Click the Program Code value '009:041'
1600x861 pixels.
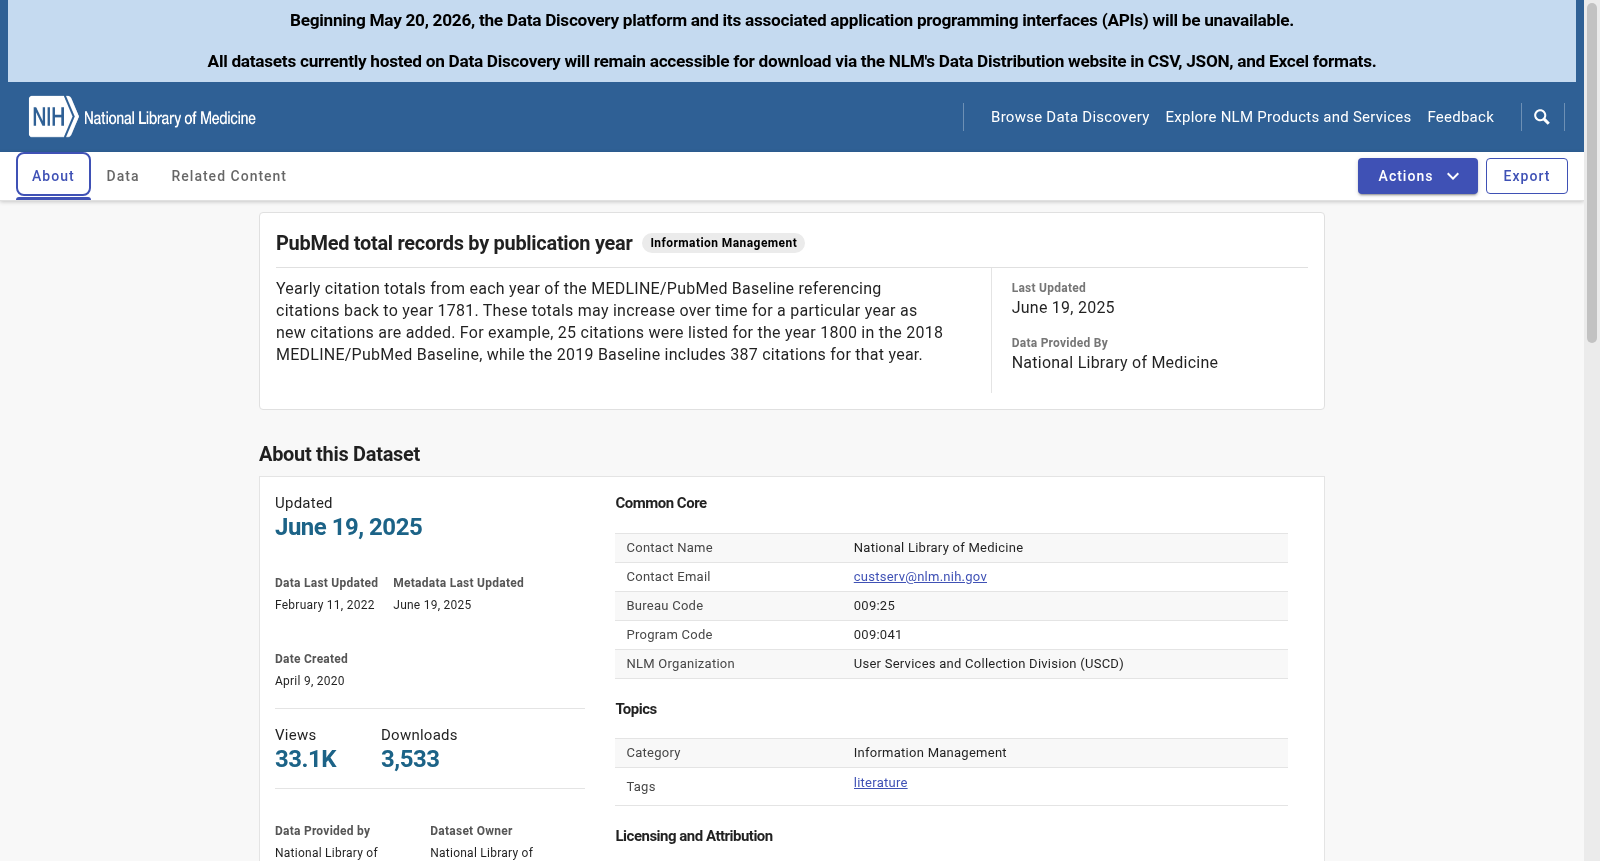(878, 635)
